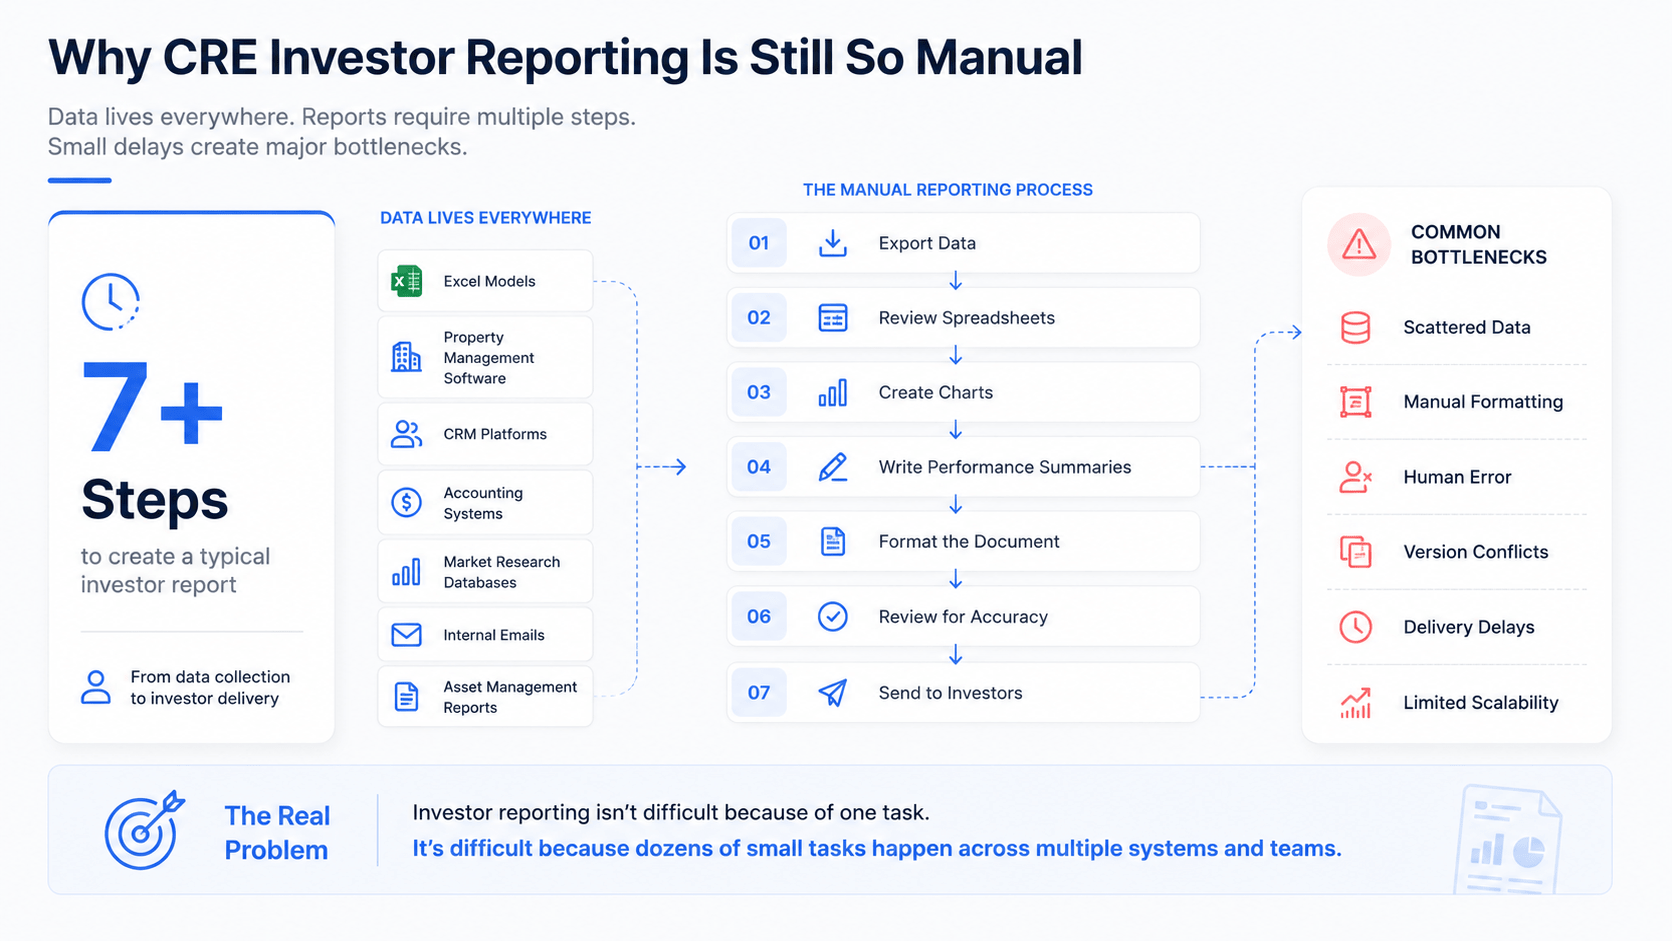Image resolution: width=1672 pixels, height=941 pixels.
Task: Click the CRM Platforms label
Action: 495,434
